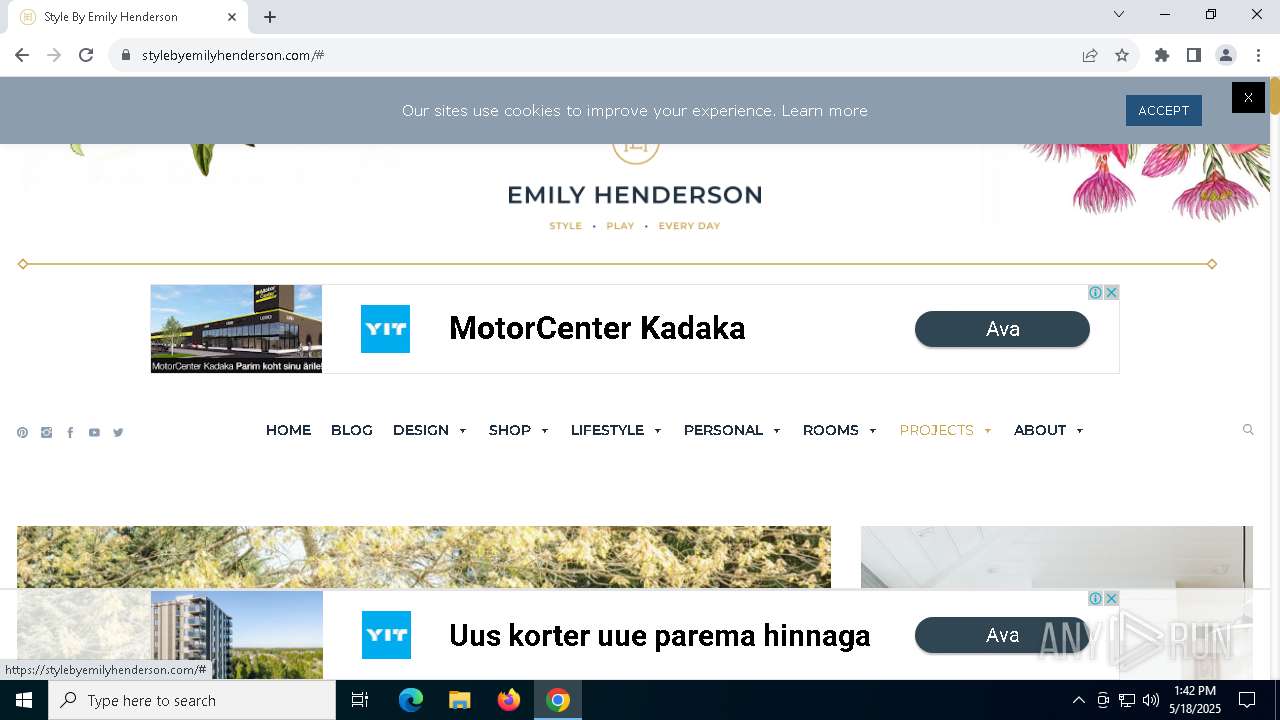The height and width of the screenshot is (720, 1280).
Task: Open the SHOP menu item
Action: (510, 430)
